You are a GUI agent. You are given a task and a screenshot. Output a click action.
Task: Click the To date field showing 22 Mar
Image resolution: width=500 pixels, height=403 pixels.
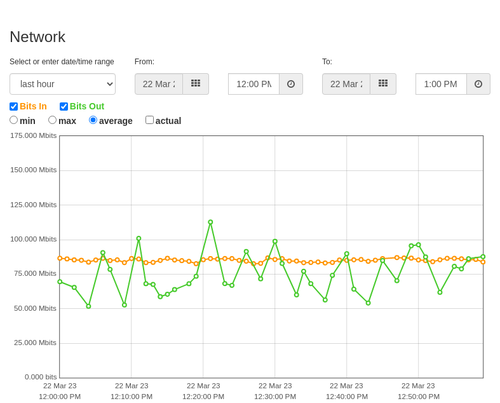pos(346,84)
